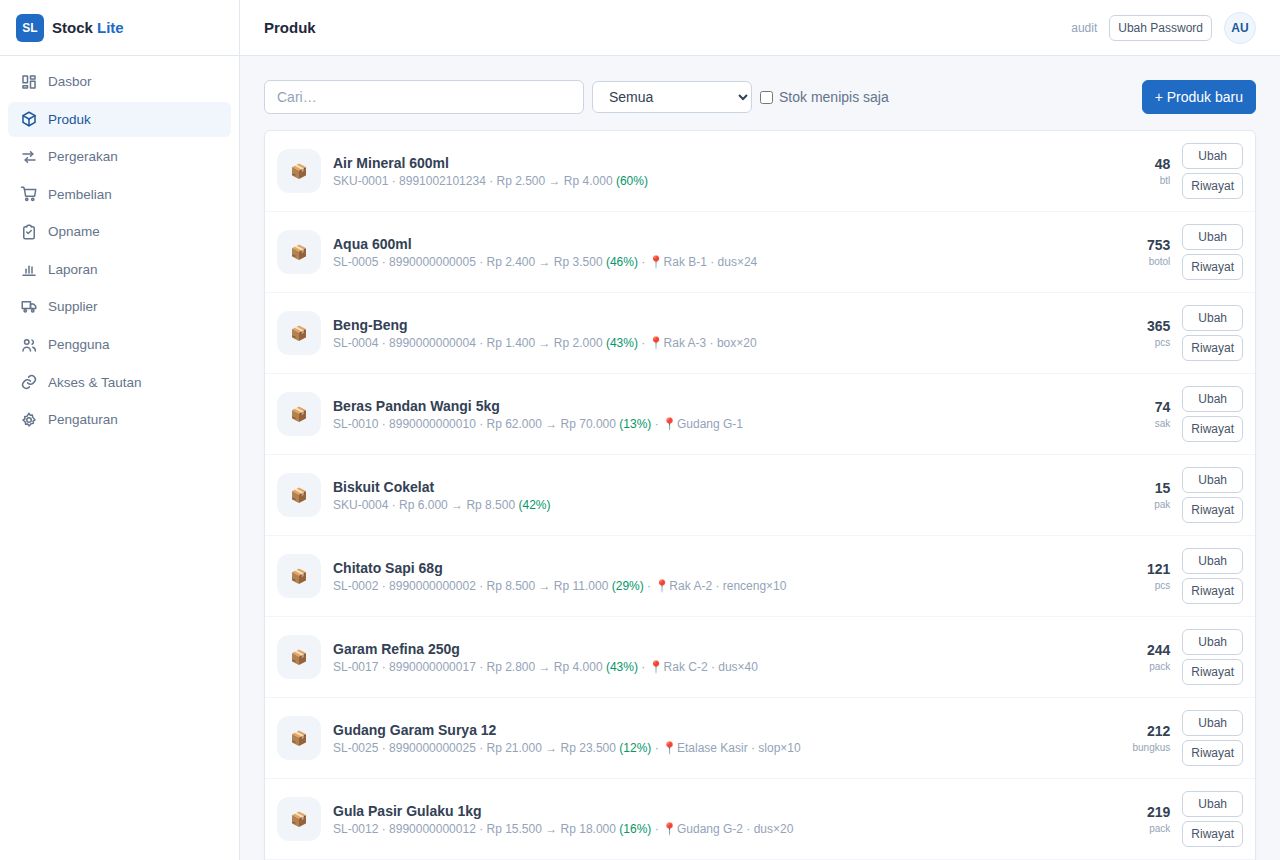Click the Beras Pandan Wangi 5kg name

416,406
